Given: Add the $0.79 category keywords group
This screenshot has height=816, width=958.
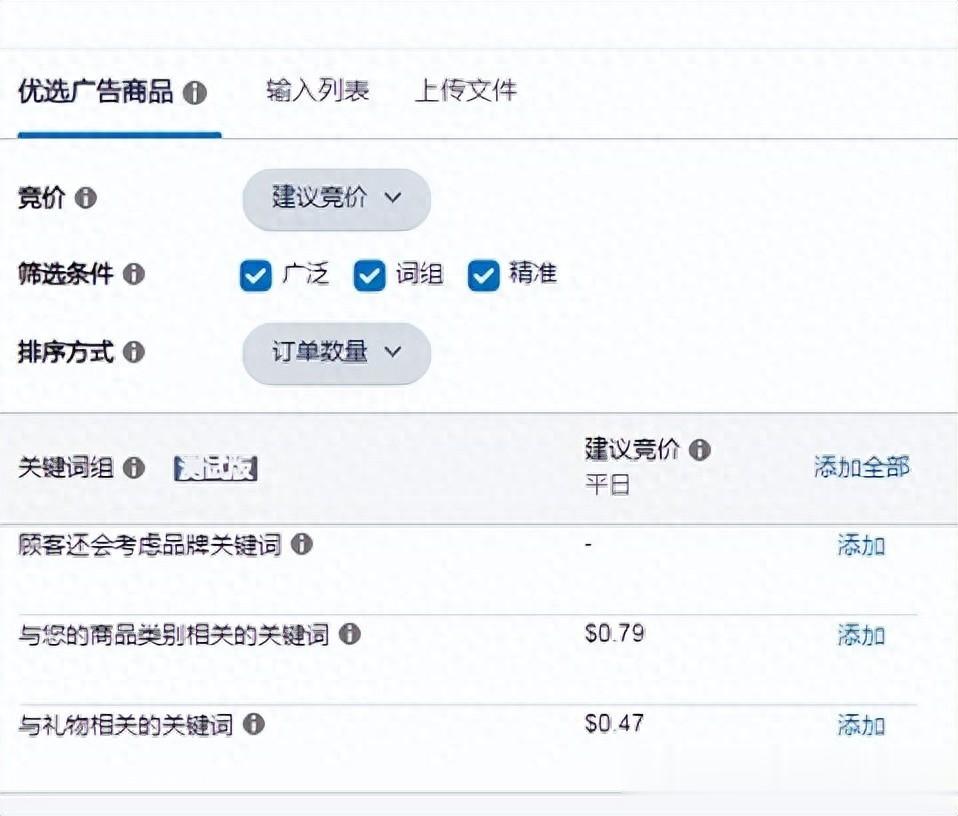Looking at the screenshot, I should (x=861, y=635).
